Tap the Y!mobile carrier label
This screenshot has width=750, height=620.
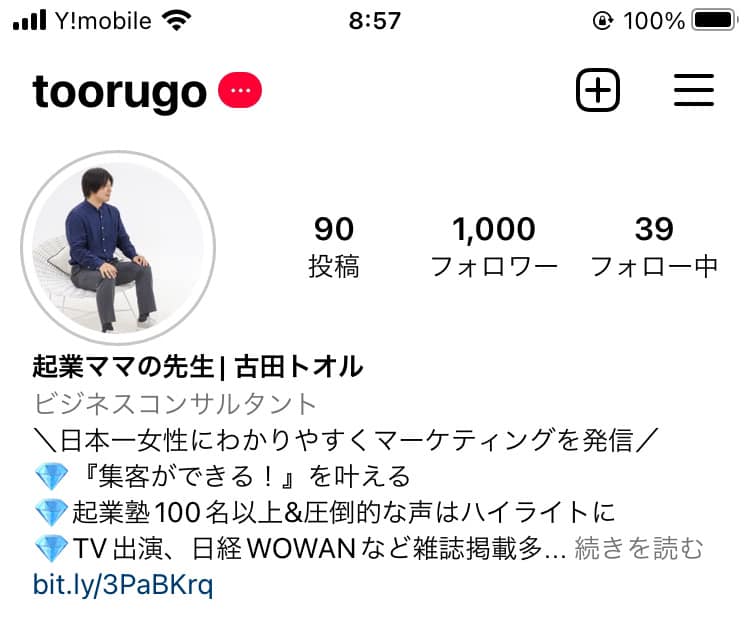[103, 21]
